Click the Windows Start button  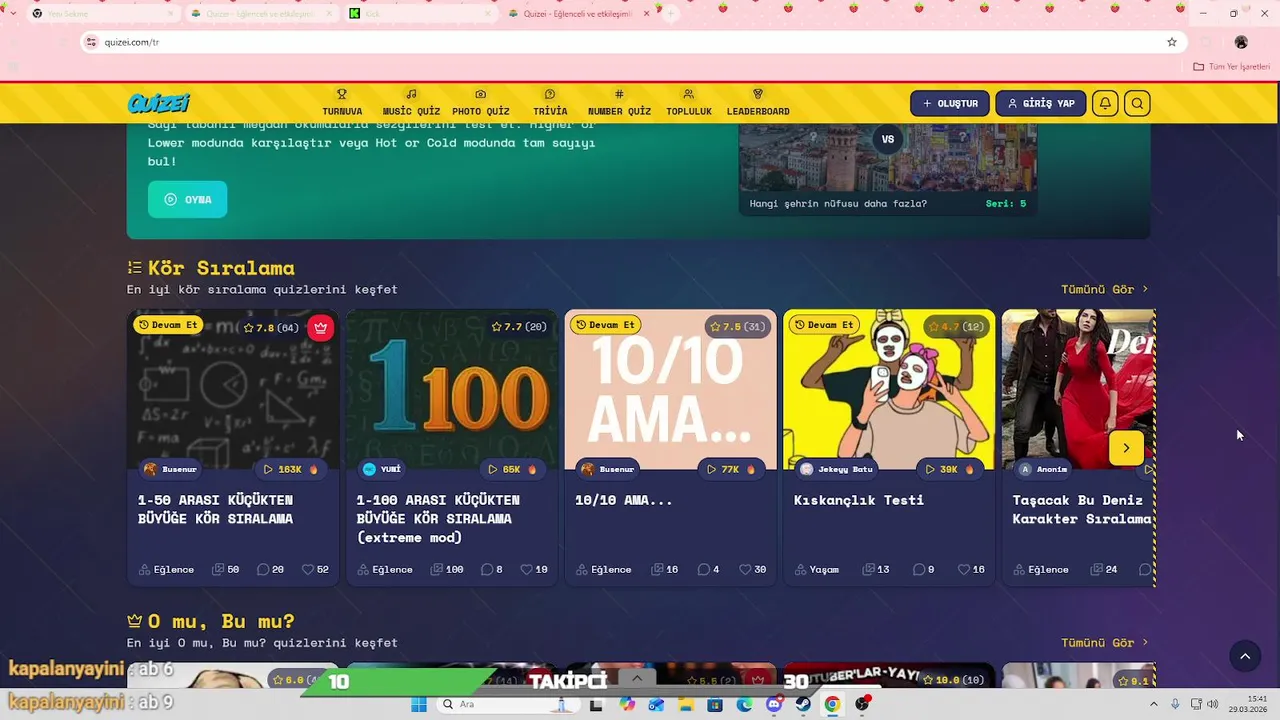419,704
